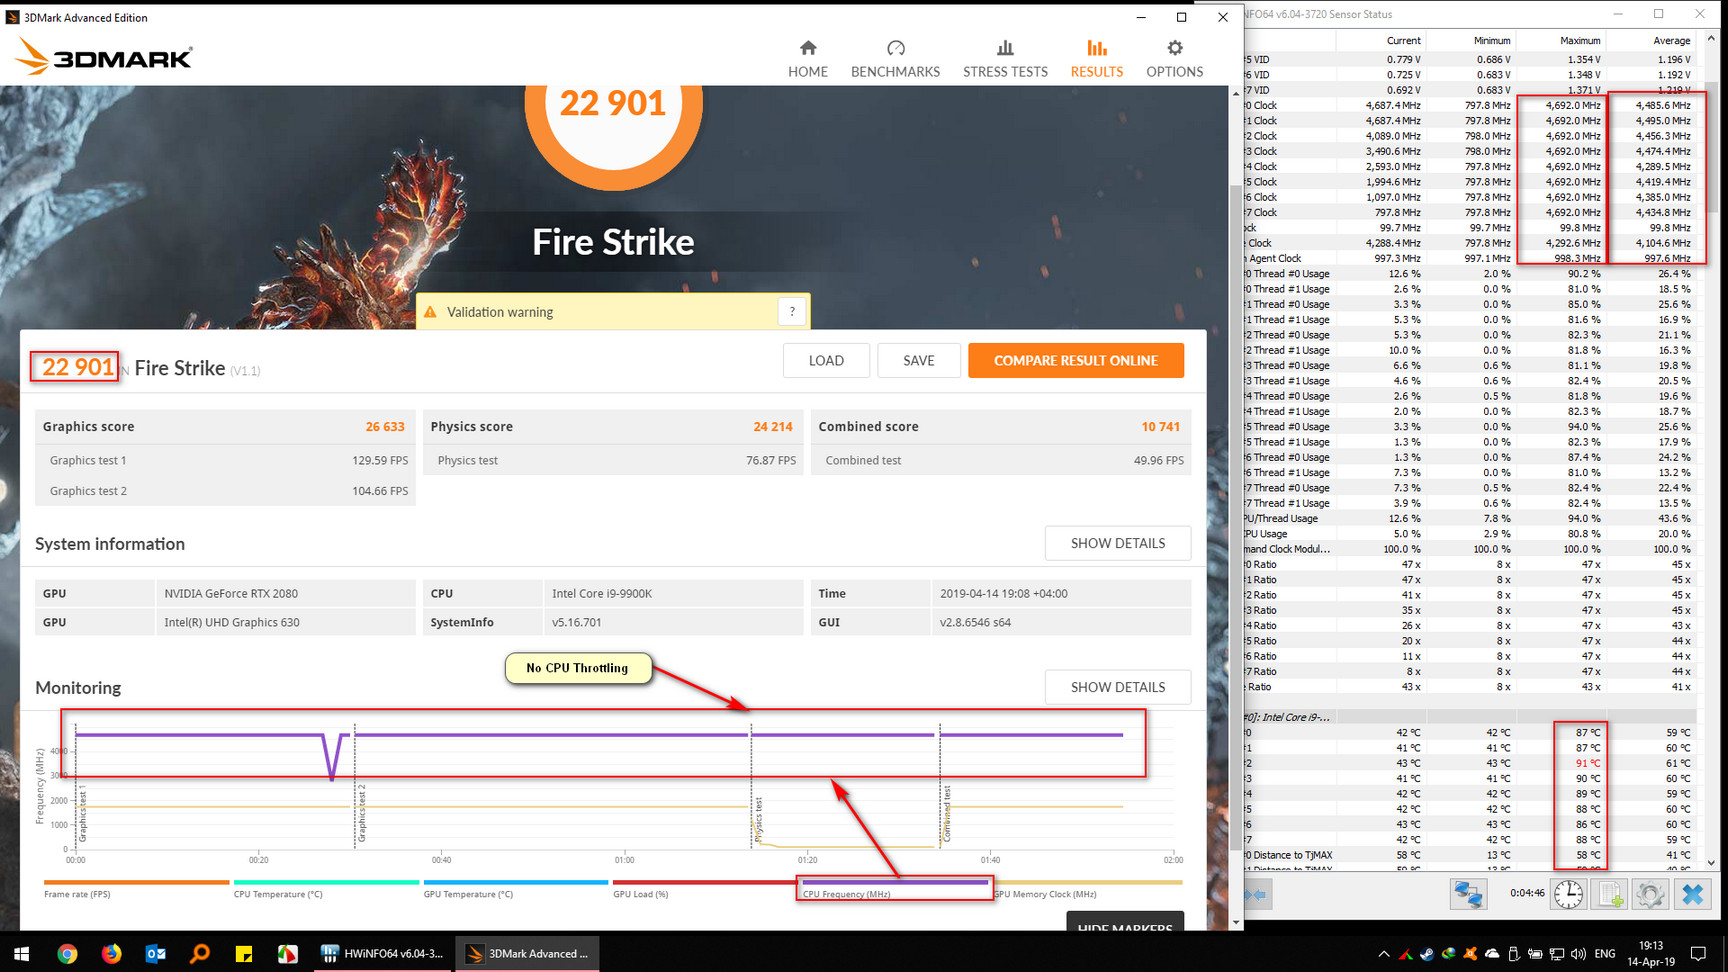Open the STRESS TESTS section
This screenshot has height=972, width=1728.
[x=1005, y=59]
